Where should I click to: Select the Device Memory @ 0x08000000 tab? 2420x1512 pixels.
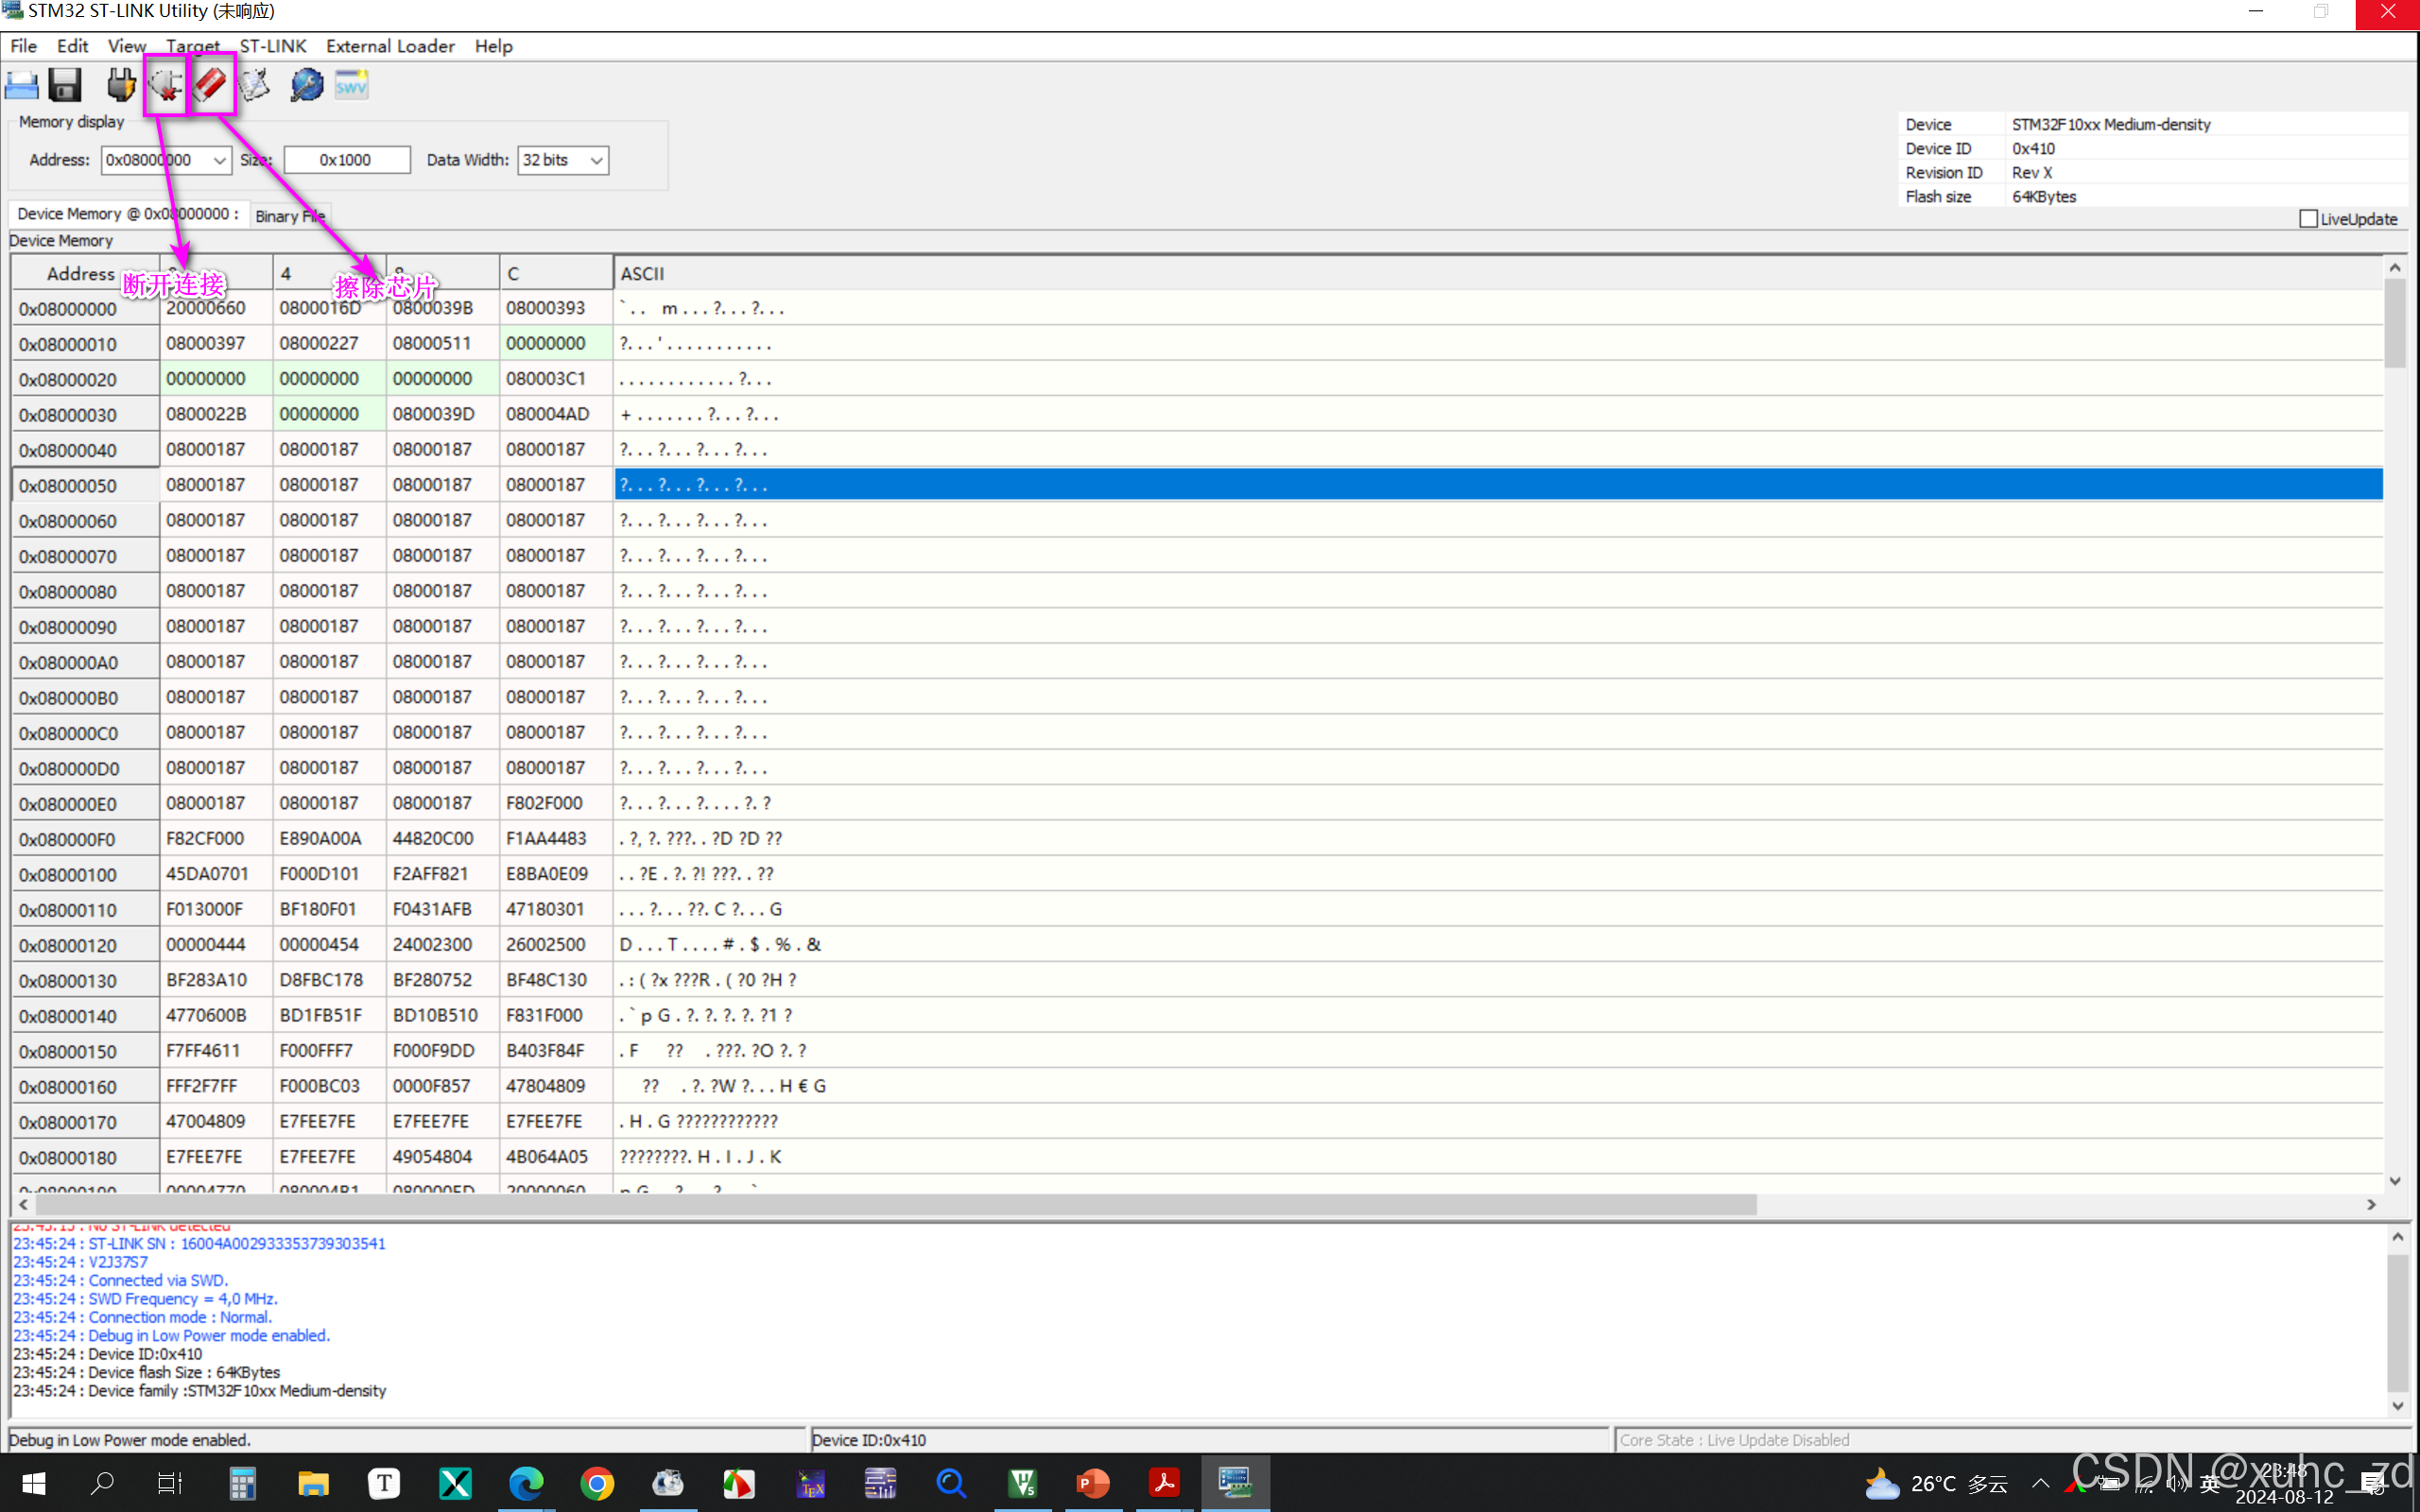[x=128, y=214]
